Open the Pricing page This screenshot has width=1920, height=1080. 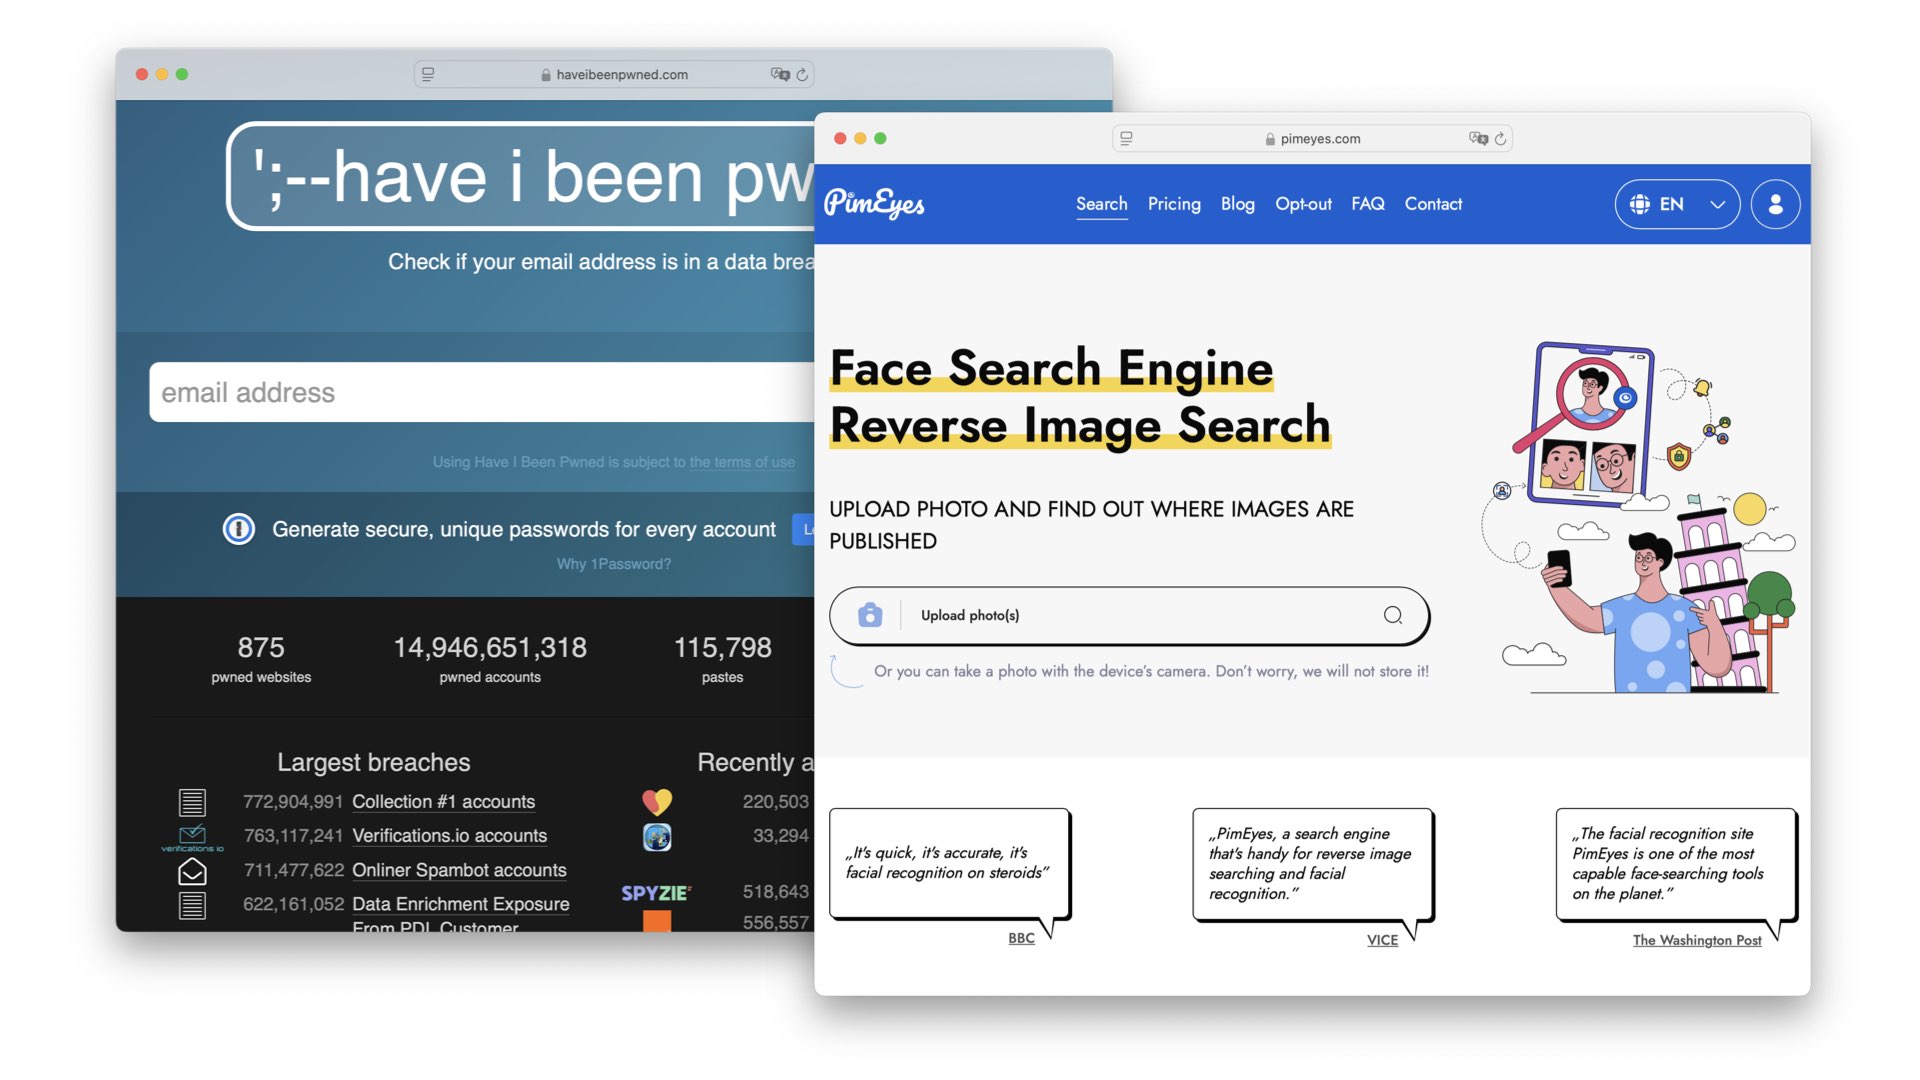[1174, 204]
